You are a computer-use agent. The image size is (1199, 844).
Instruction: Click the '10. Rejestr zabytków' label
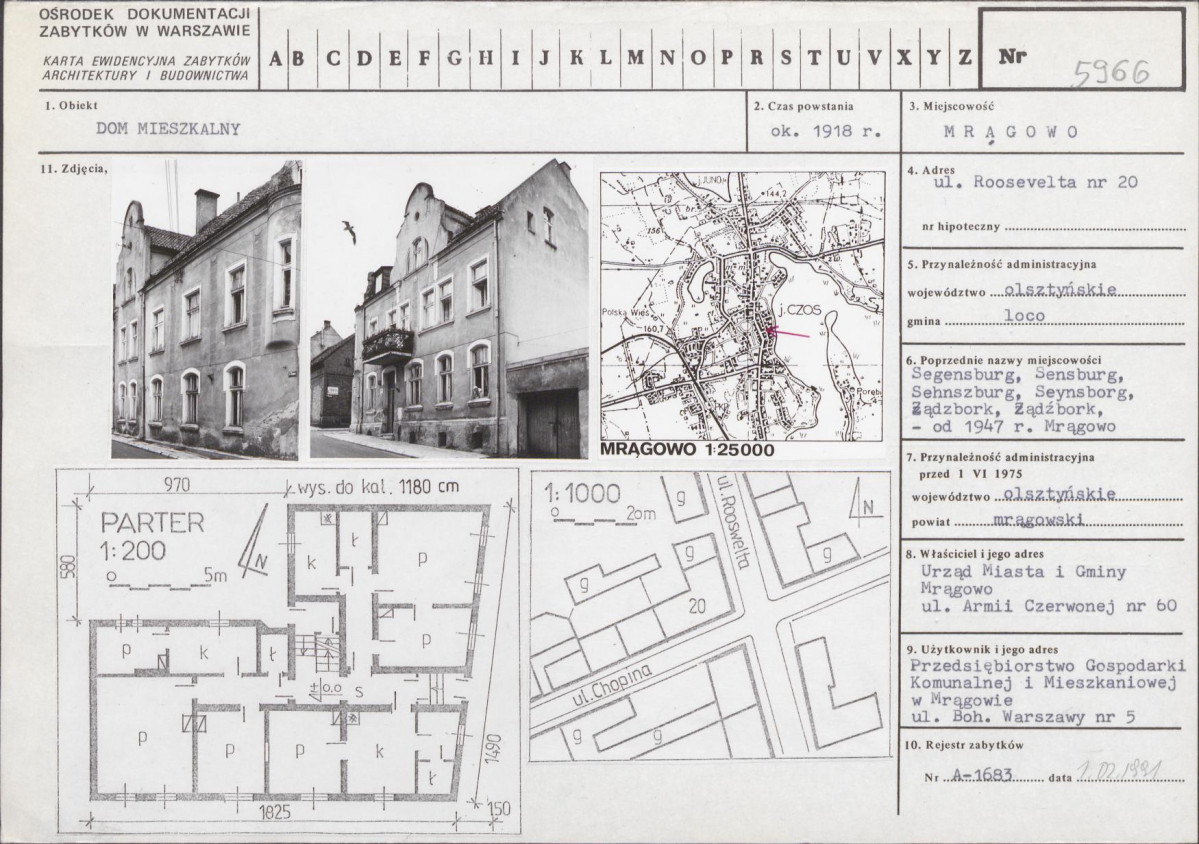click(x=963, y=745)
